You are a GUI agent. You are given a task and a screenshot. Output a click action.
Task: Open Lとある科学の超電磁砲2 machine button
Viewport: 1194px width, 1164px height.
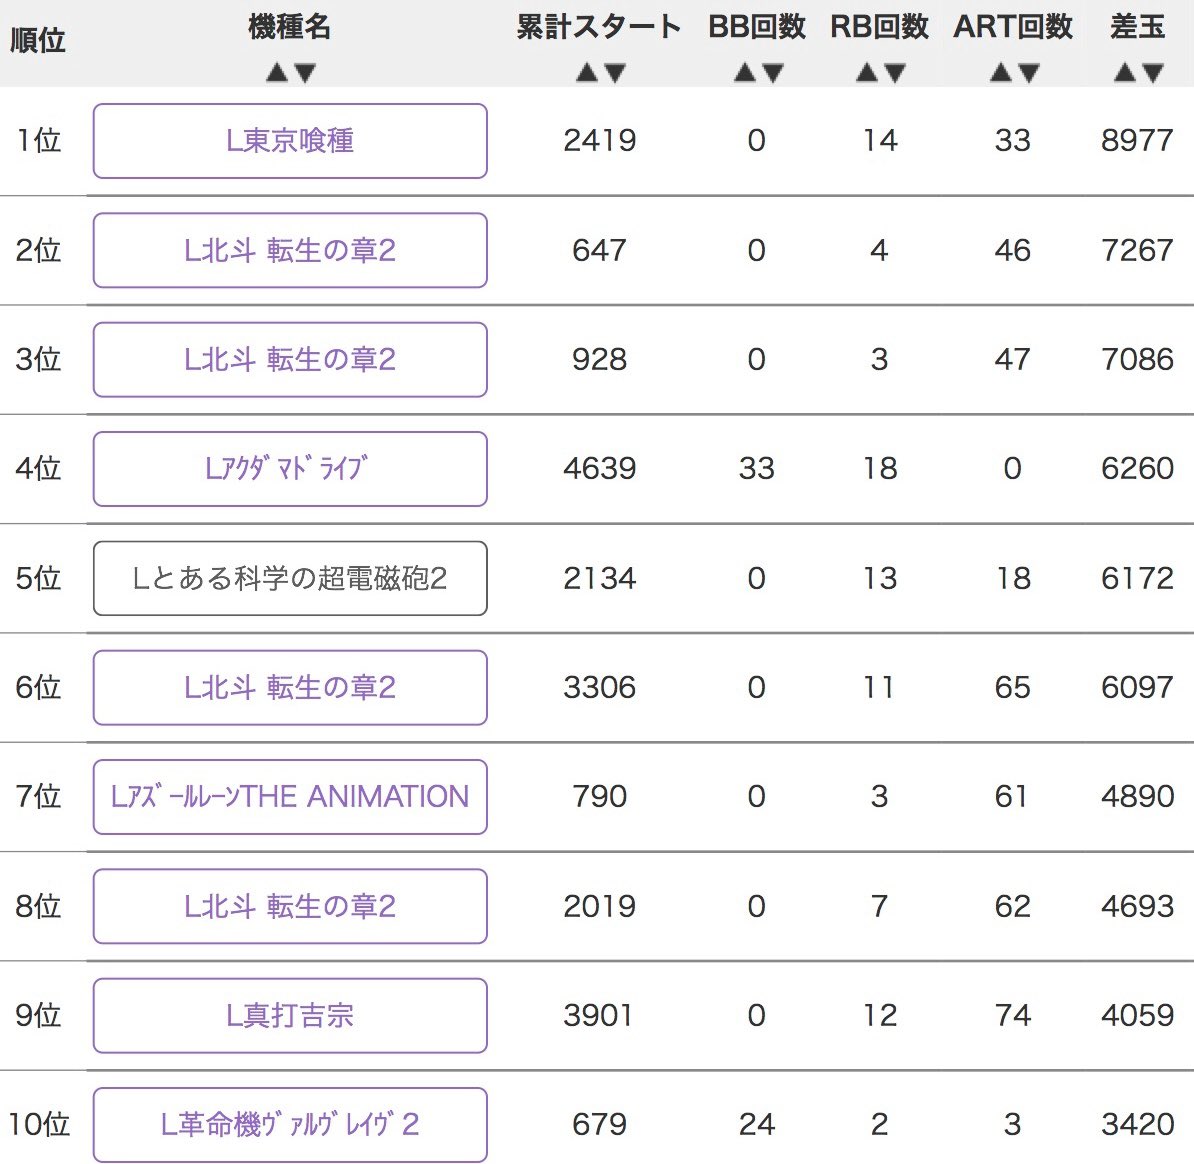click(290, 579)
